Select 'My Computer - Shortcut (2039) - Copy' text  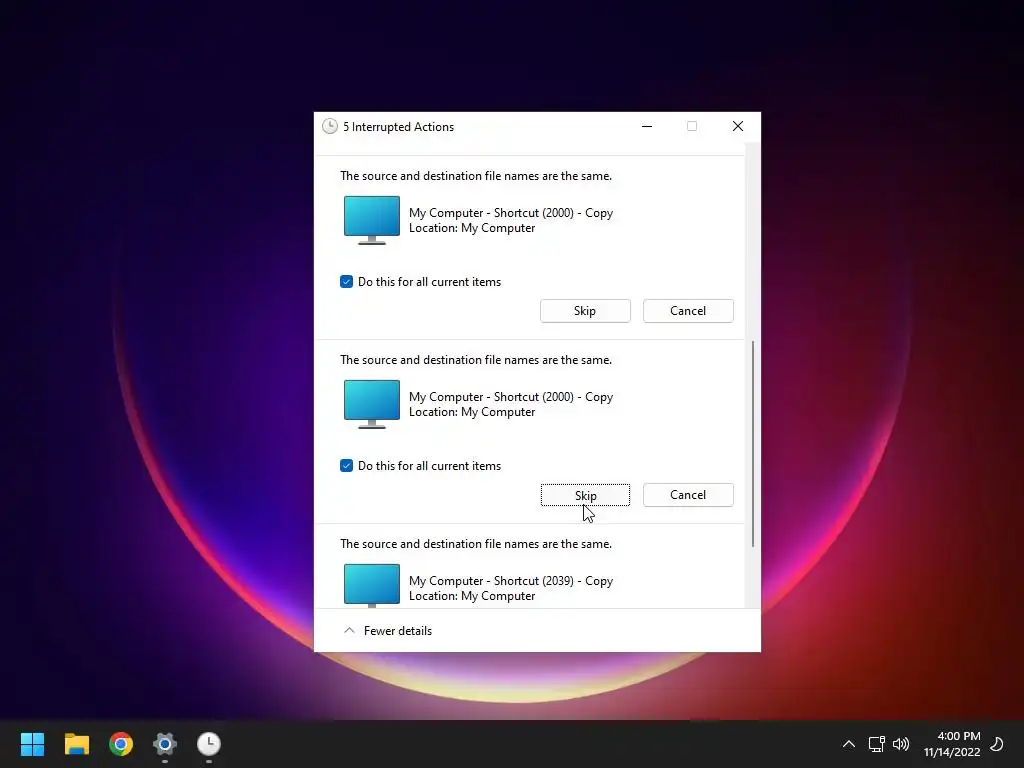coord(511,581)
